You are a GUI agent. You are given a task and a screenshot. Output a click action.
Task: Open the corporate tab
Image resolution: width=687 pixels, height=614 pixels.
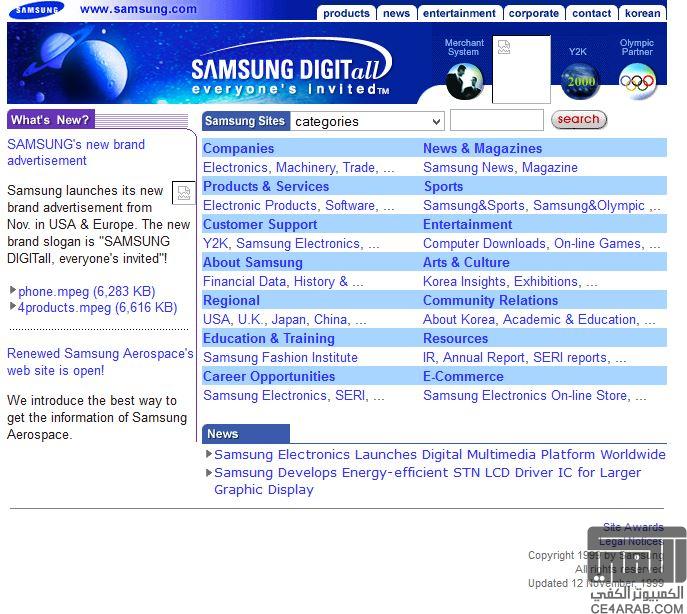click(x=534, y=13)
